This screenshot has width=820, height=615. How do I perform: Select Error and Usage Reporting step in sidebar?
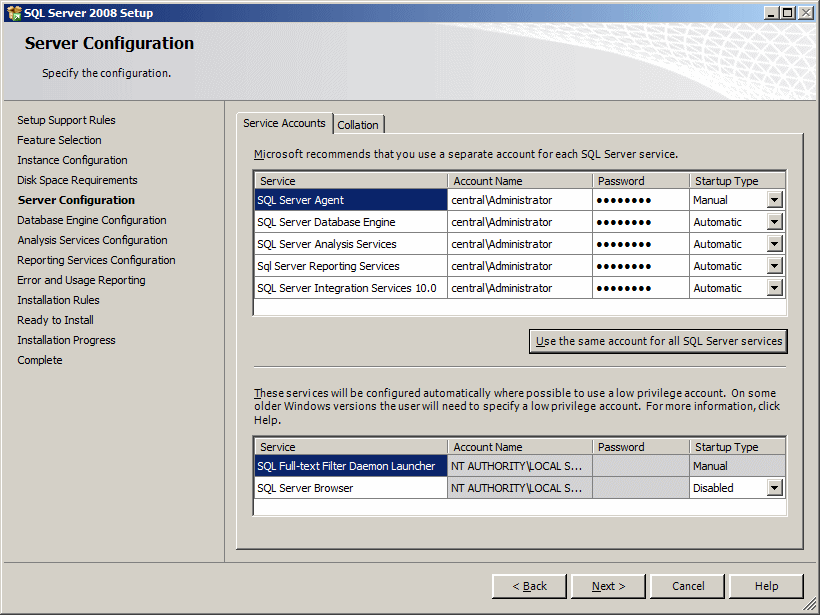point(81,280)
